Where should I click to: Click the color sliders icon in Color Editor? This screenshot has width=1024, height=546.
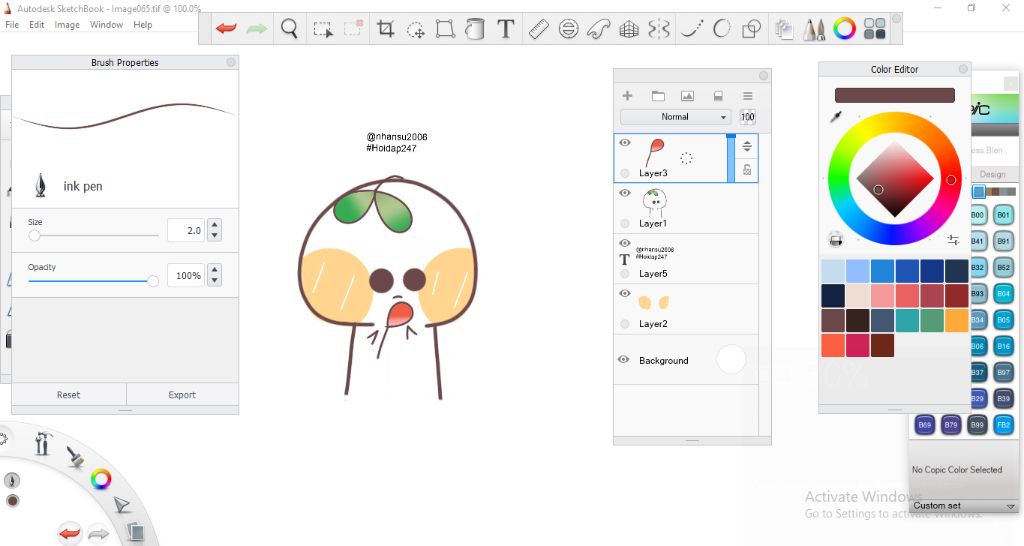click(953, 240)
